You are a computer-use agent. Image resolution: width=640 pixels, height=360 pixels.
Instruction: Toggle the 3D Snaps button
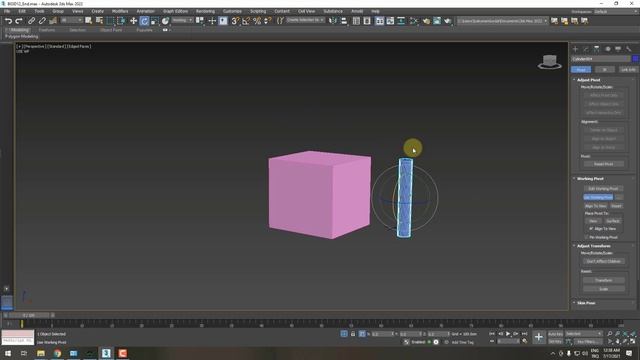(x=235, y=21)
